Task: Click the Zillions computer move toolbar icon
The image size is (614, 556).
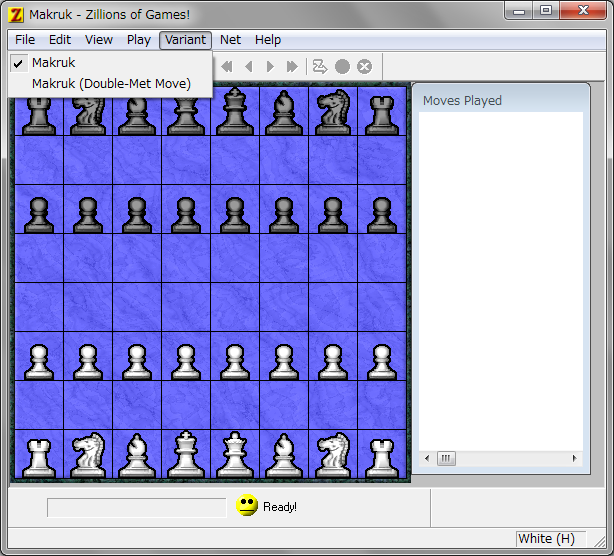Action: 320,67
